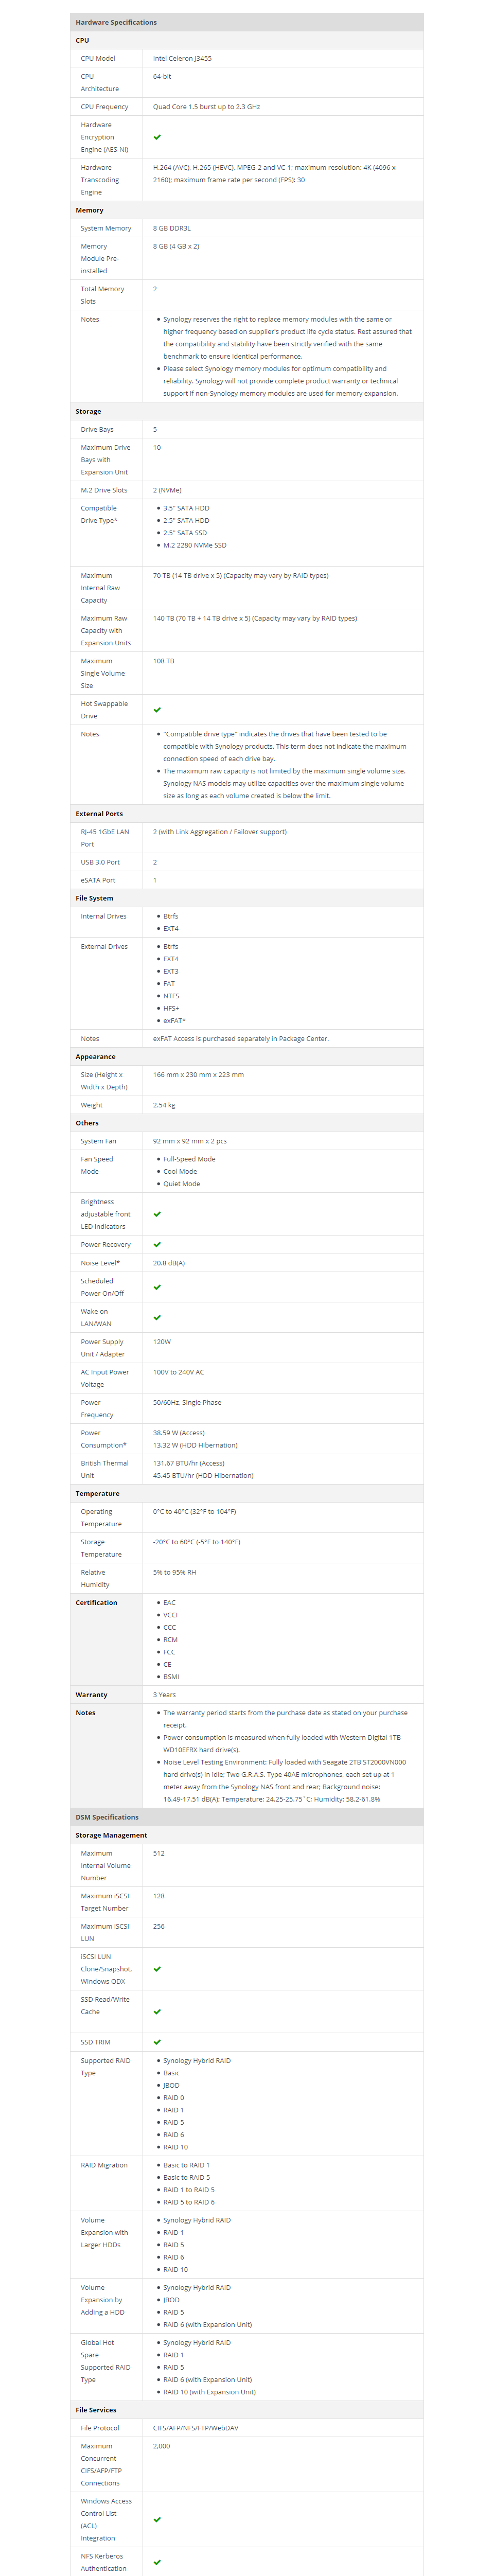Image resolution: width=494 pixels, height=2576 pixels.
Task: Click the SSD Read/Write Cache checkmark
Action: tap(157, 2012)
